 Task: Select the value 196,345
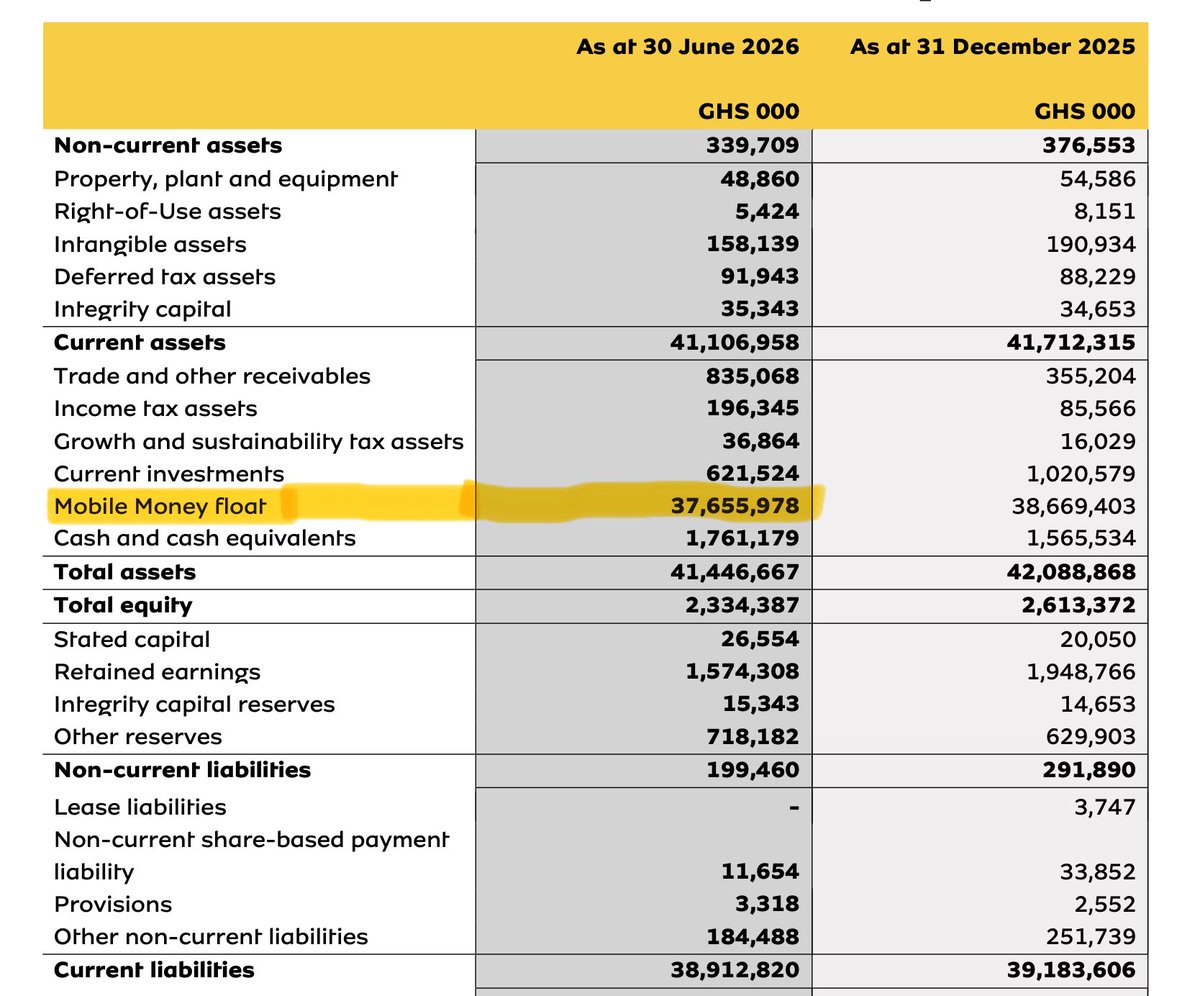tap(754, 409)
